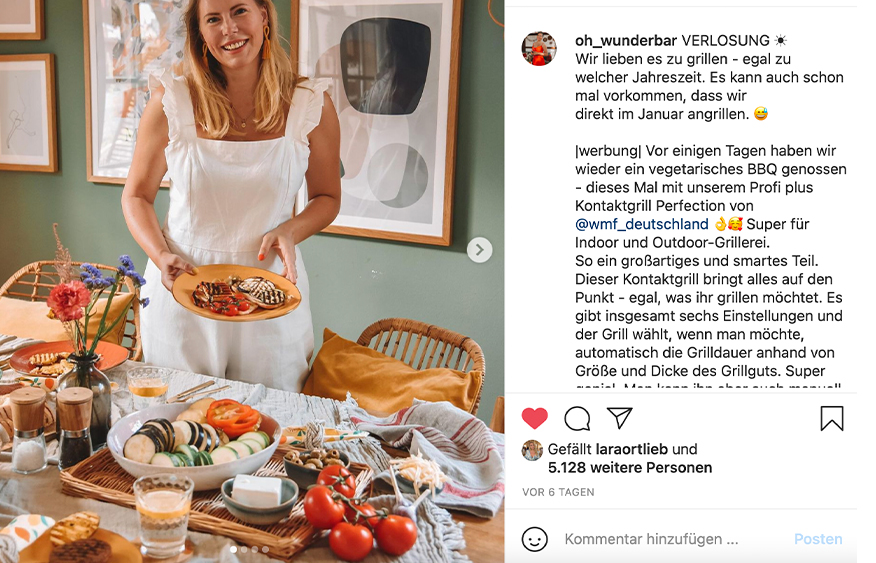This screenshot has width=876, height=563.
Task: Open the VOR 6 TAGEN timestamp
Action: point(558,492)
